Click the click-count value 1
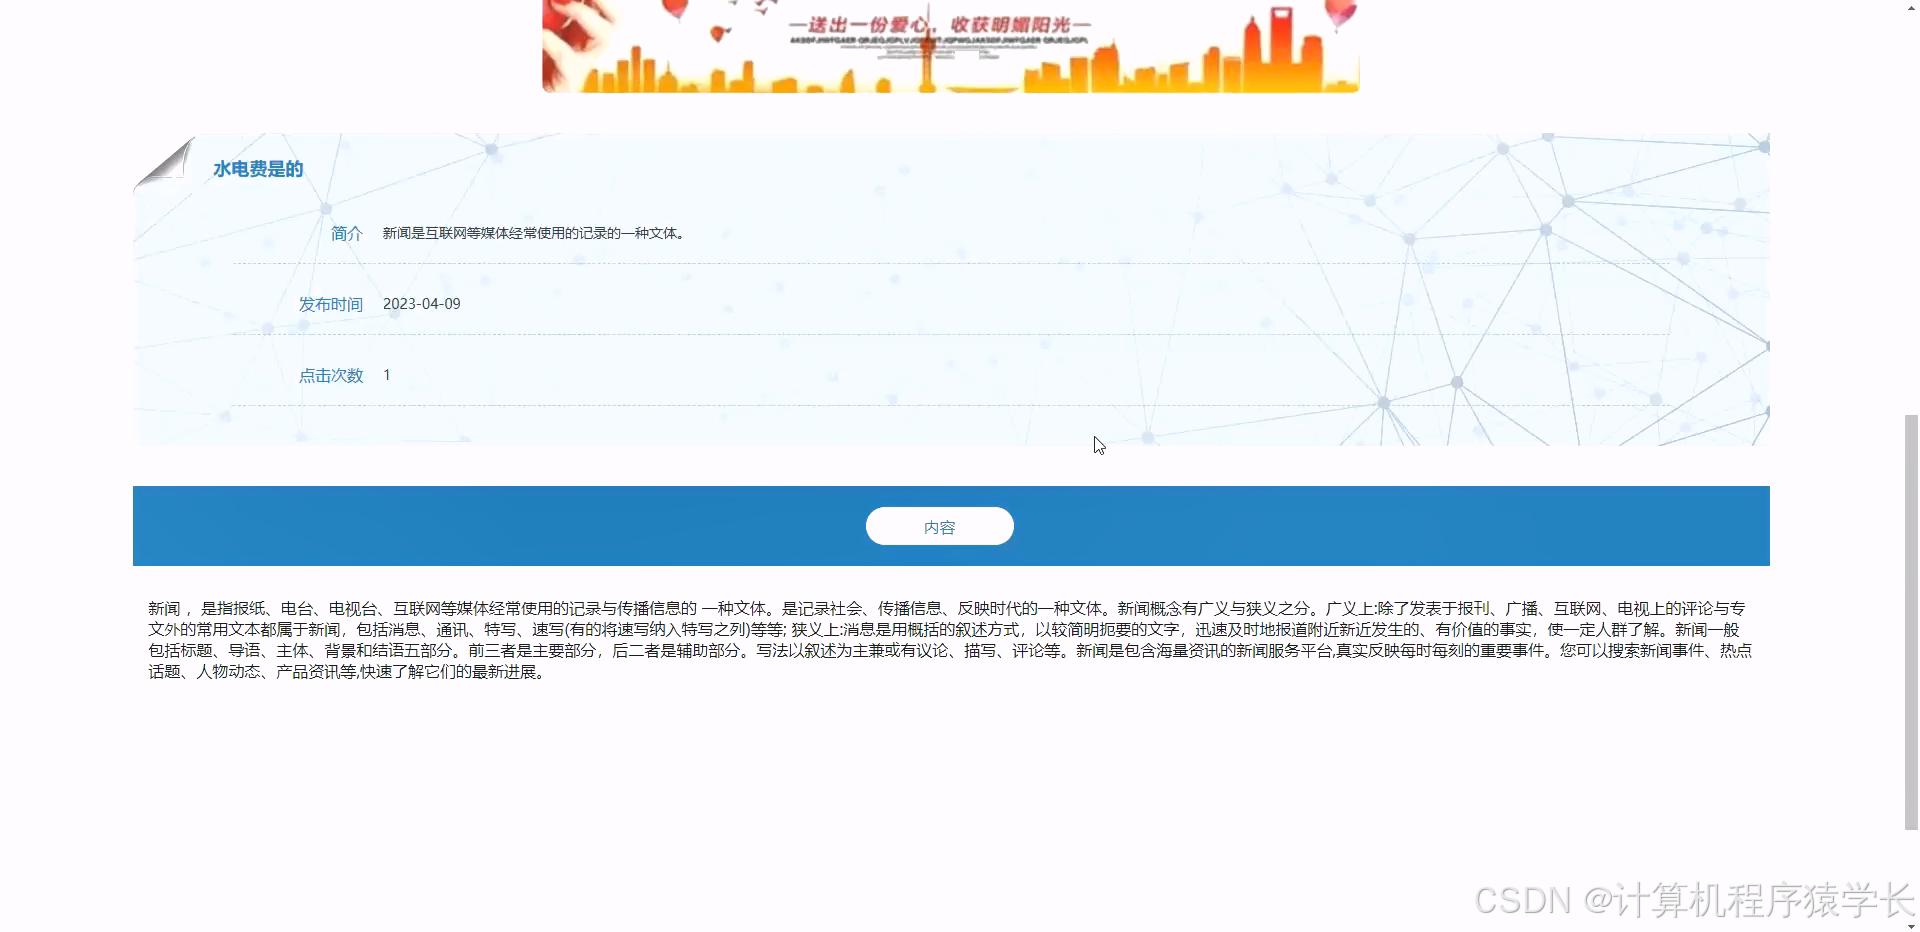 click(386, 375)
